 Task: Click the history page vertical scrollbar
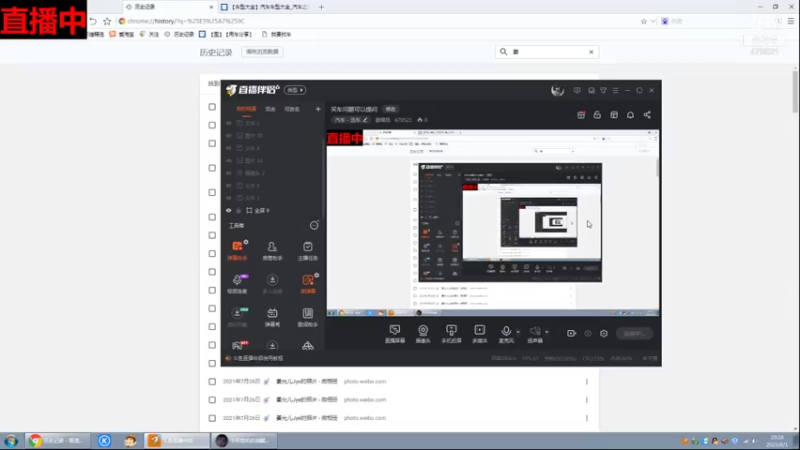[795, 92]
